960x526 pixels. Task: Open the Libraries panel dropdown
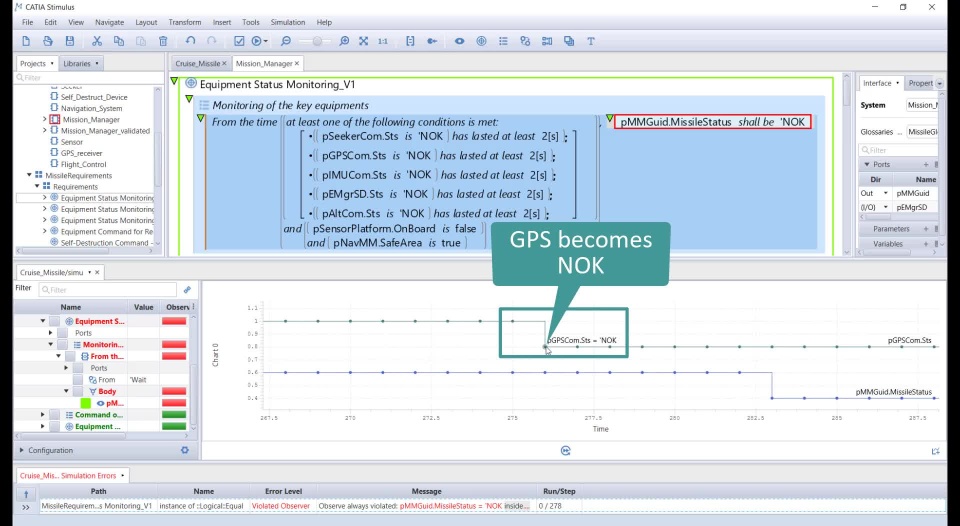(x=96, y=64)
